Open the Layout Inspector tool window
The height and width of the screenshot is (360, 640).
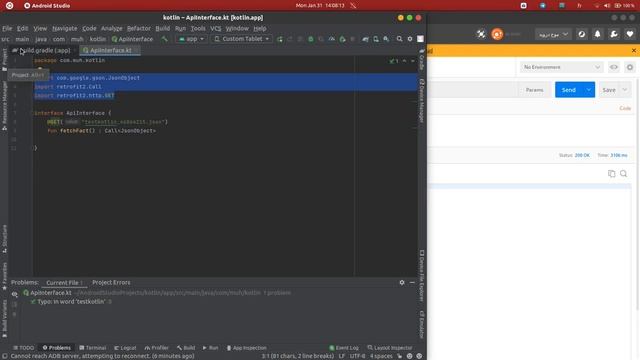pyautogui.click(x=390, y=348)
